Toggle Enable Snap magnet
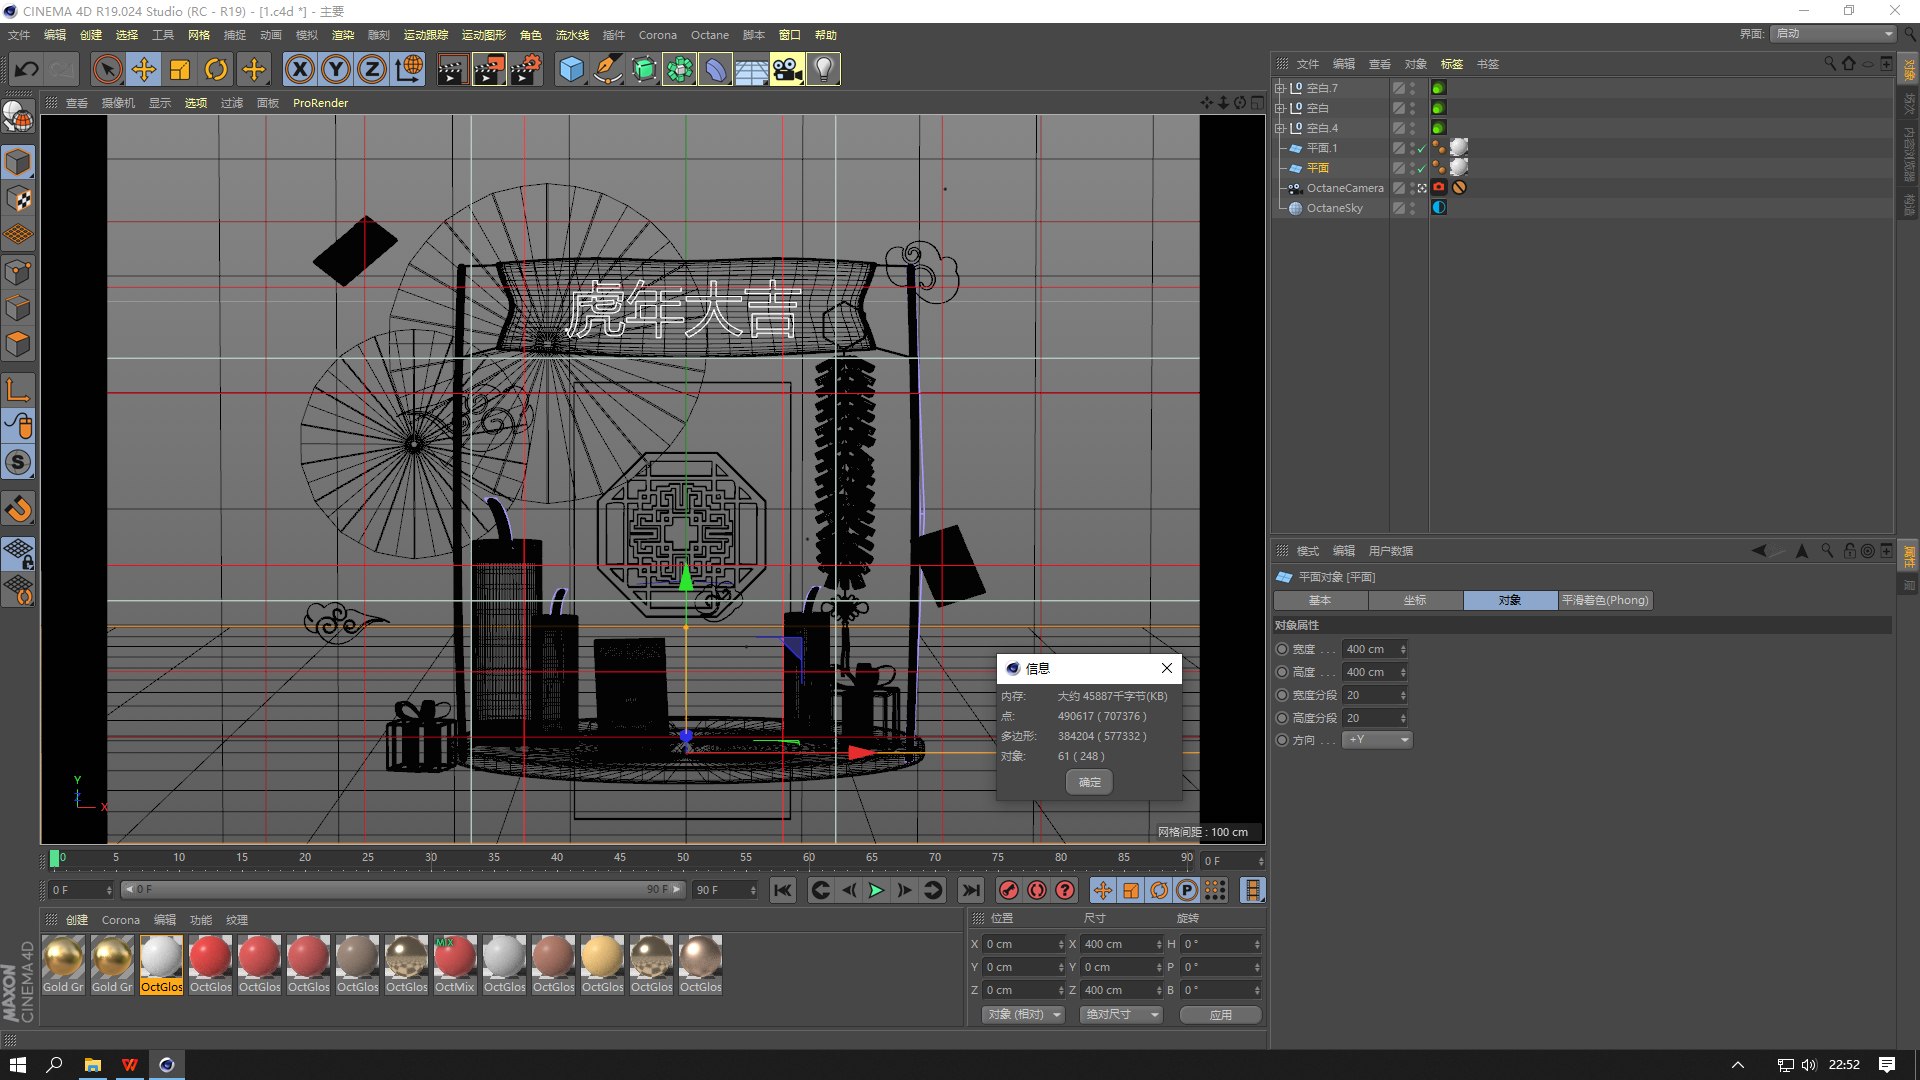The width and height of the screenshot is (1920, 1080). (x=18, y=509)
